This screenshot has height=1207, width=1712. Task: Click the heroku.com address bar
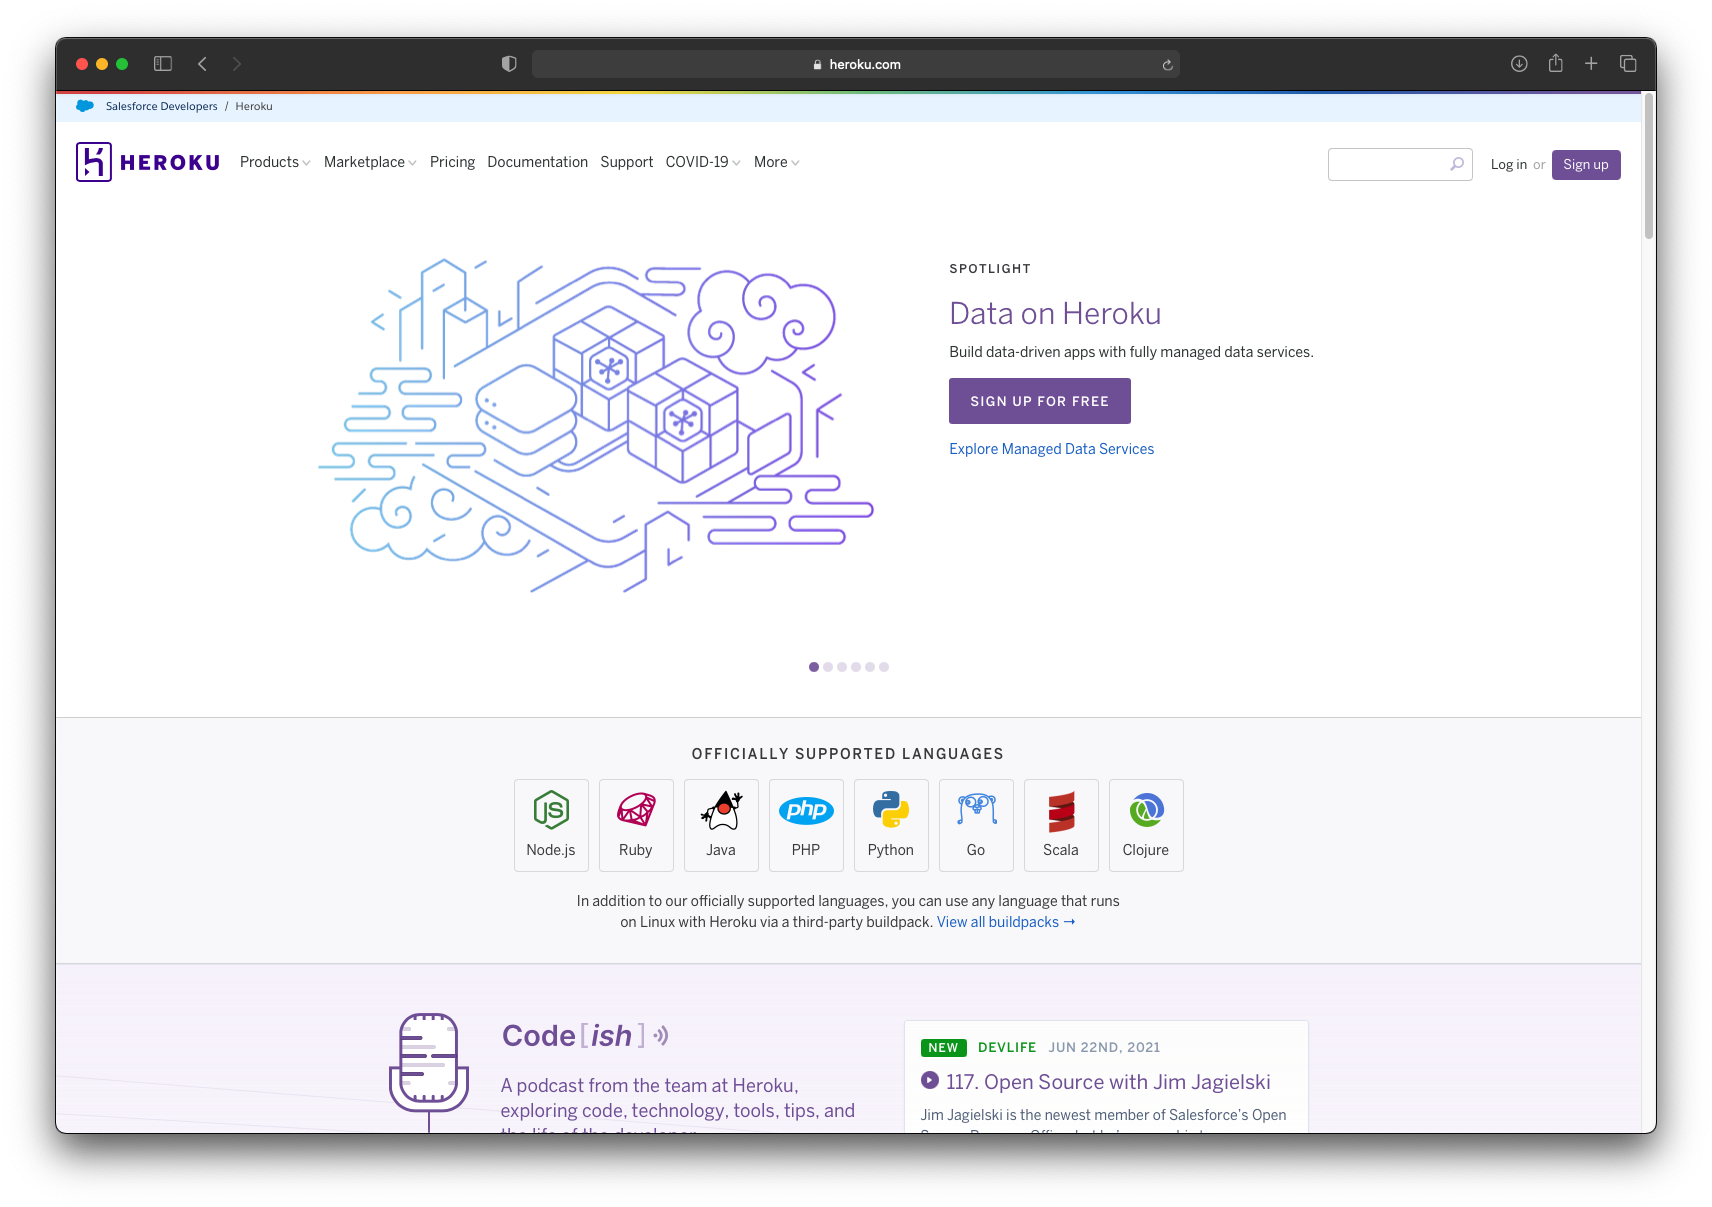[856, 64]
